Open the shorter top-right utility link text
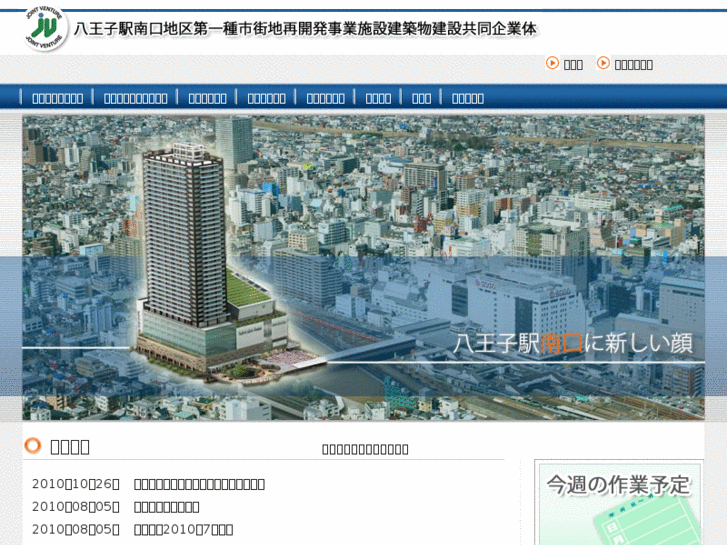The width and height of the screenshot is (727, 545). pos(573,64)
